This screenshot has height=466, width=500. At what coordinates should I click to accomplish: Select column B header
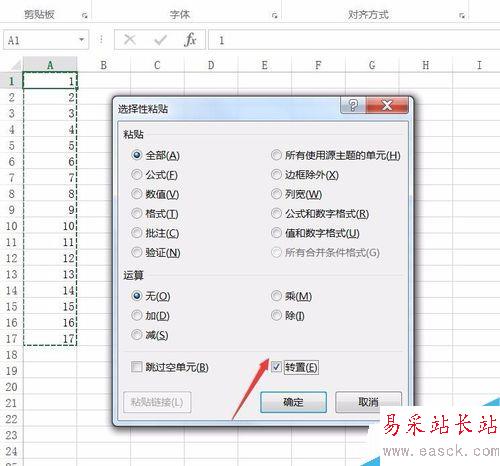[x=104, y=65]
